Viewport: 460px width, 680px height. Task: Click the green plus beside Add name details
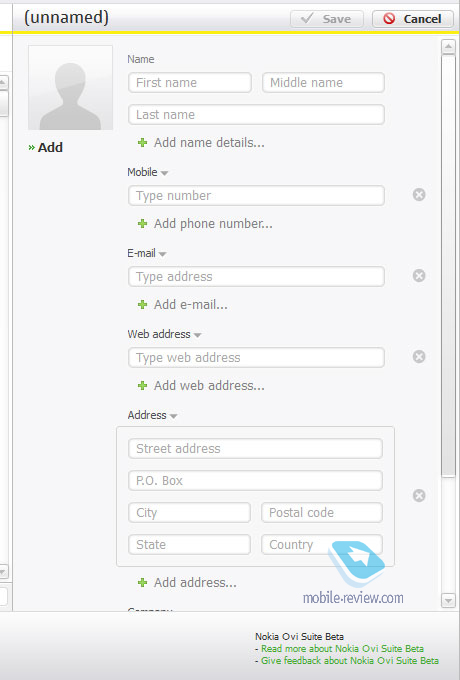coord(142,143)
